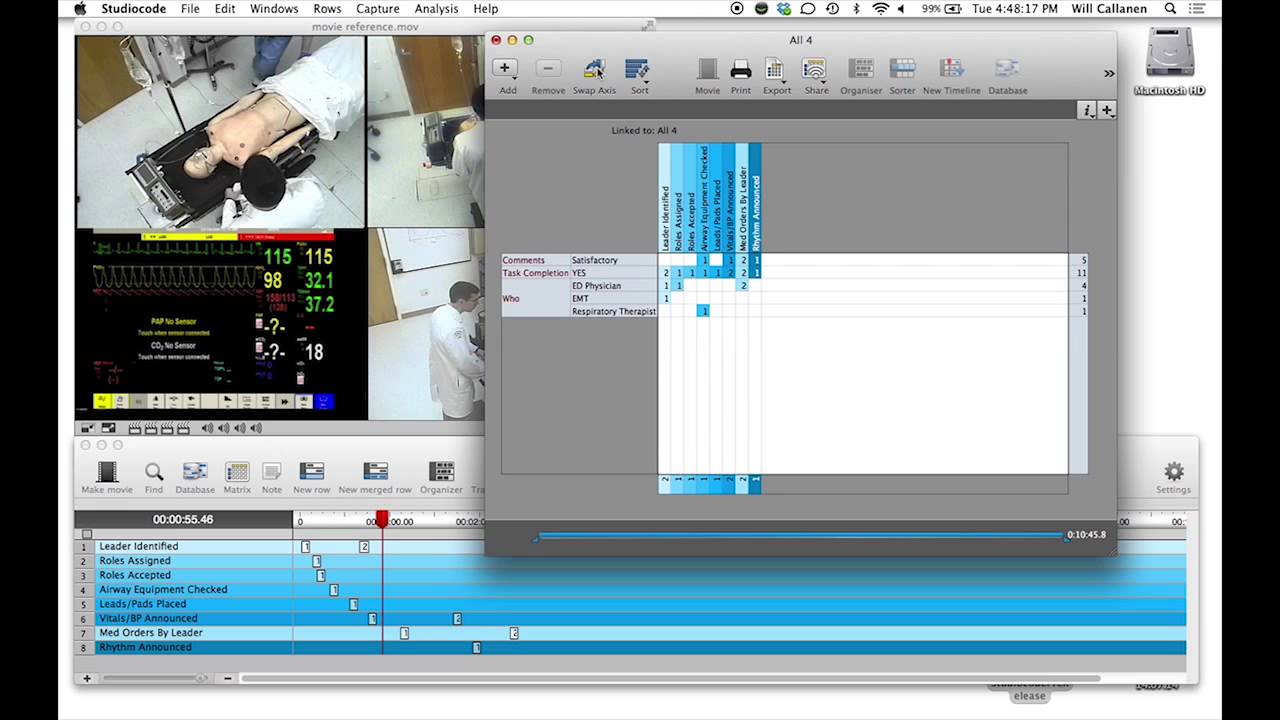
Task: Click the ED Physician row label in matrix
Action: click(x=596, y=286)
